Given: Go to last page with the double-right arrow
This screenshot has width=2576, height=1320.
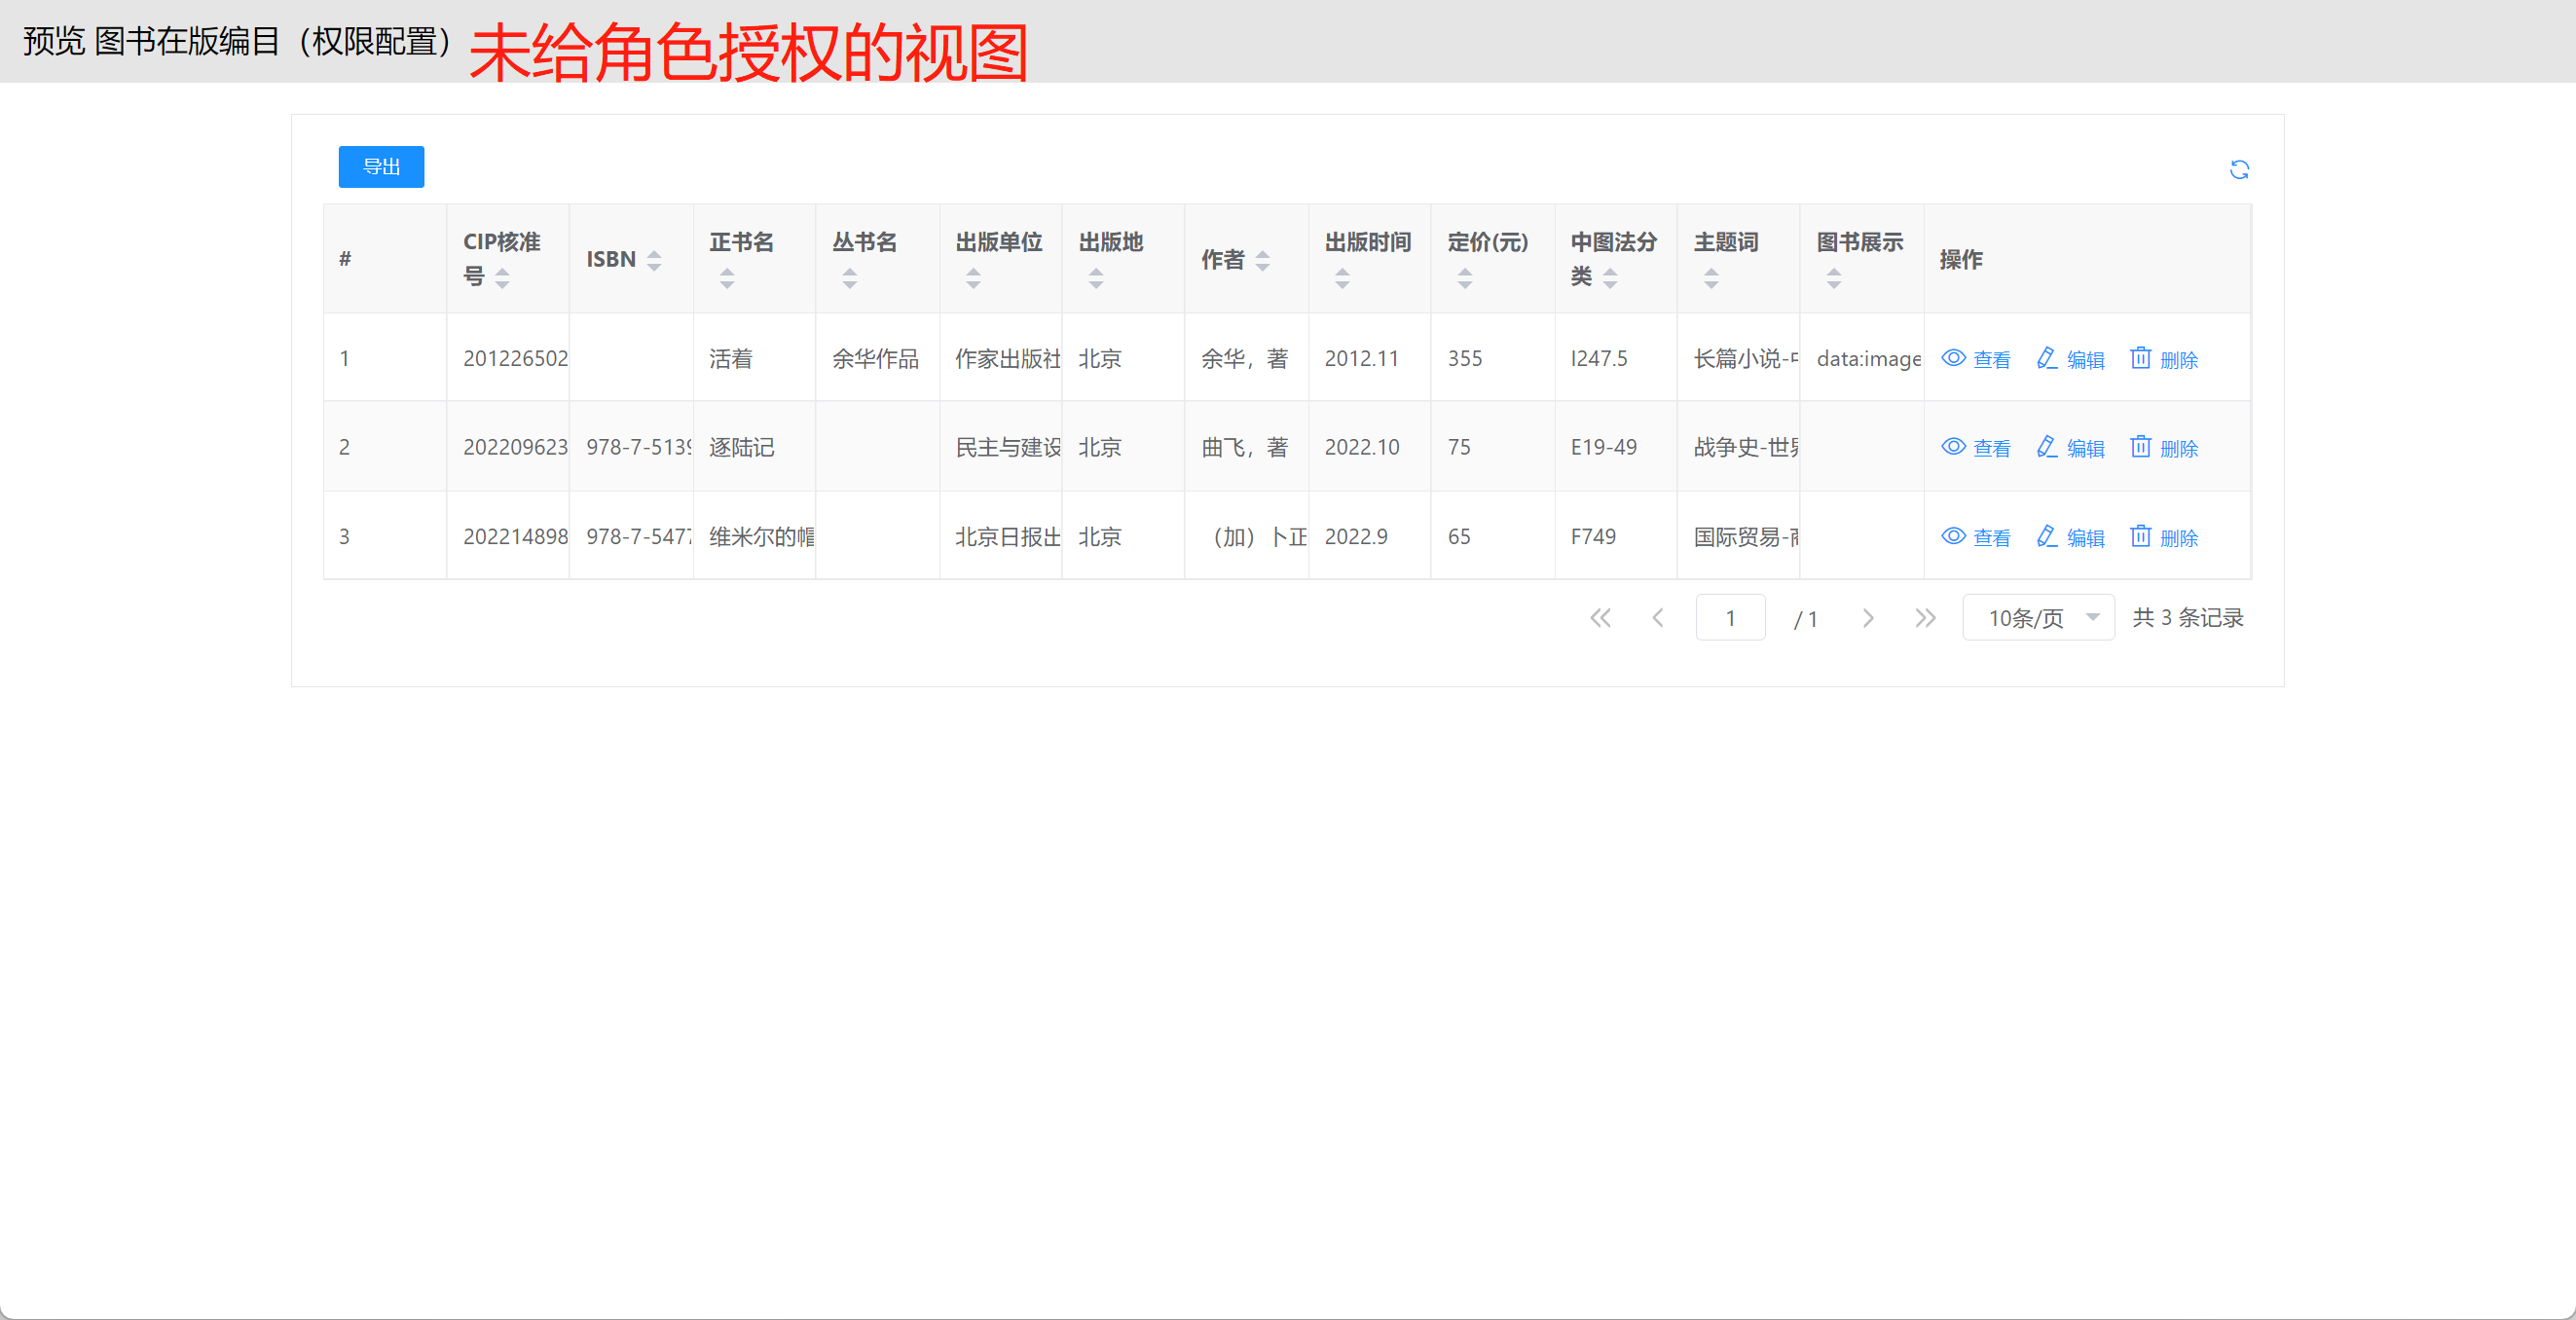Looking at the screenshot, I should click(1925, 618).
